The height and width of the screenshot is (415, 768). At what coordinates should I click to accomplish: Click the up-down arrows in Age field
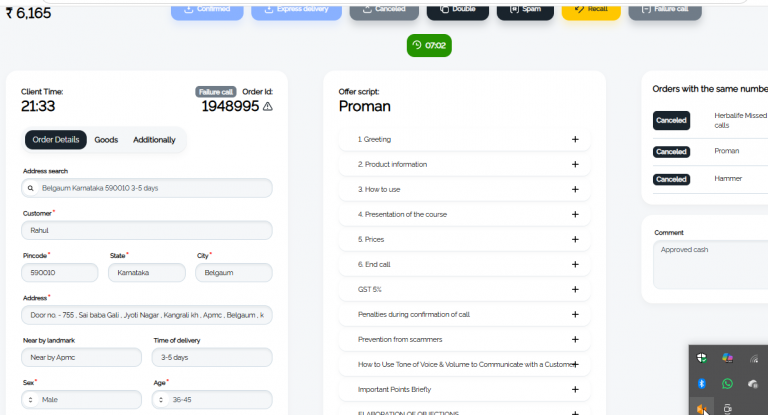[161, 400]
